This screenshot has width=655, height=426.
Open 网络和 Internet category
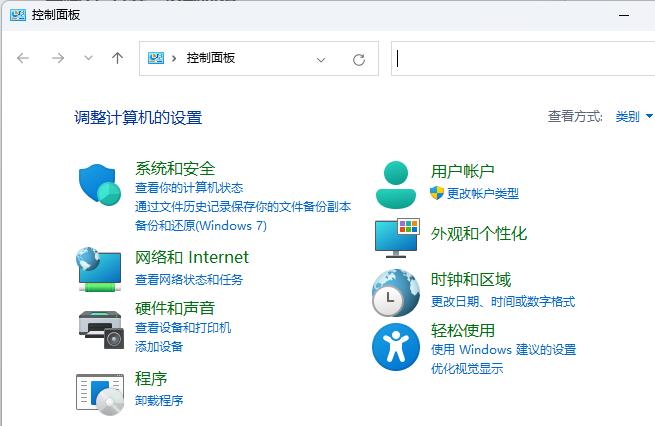[x=192, y=257]
